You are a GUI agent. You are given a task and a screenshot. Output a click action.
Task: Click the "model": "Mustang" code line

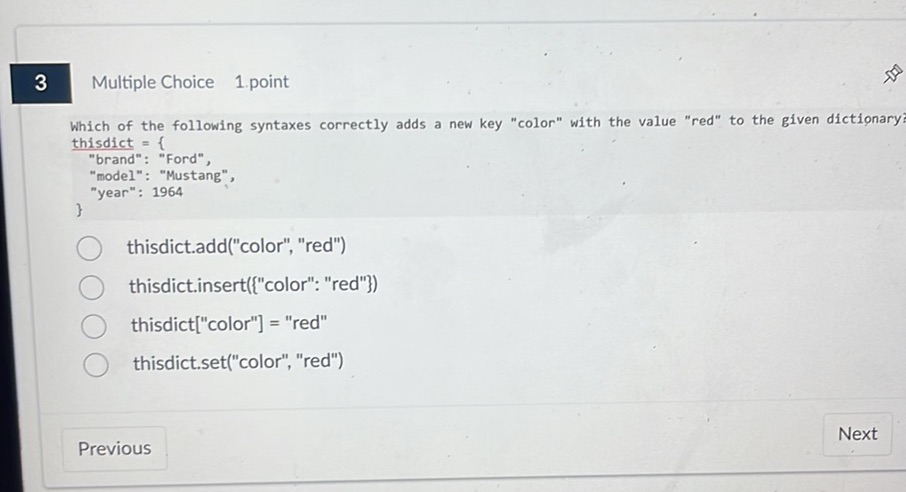[x=162, y=176]
